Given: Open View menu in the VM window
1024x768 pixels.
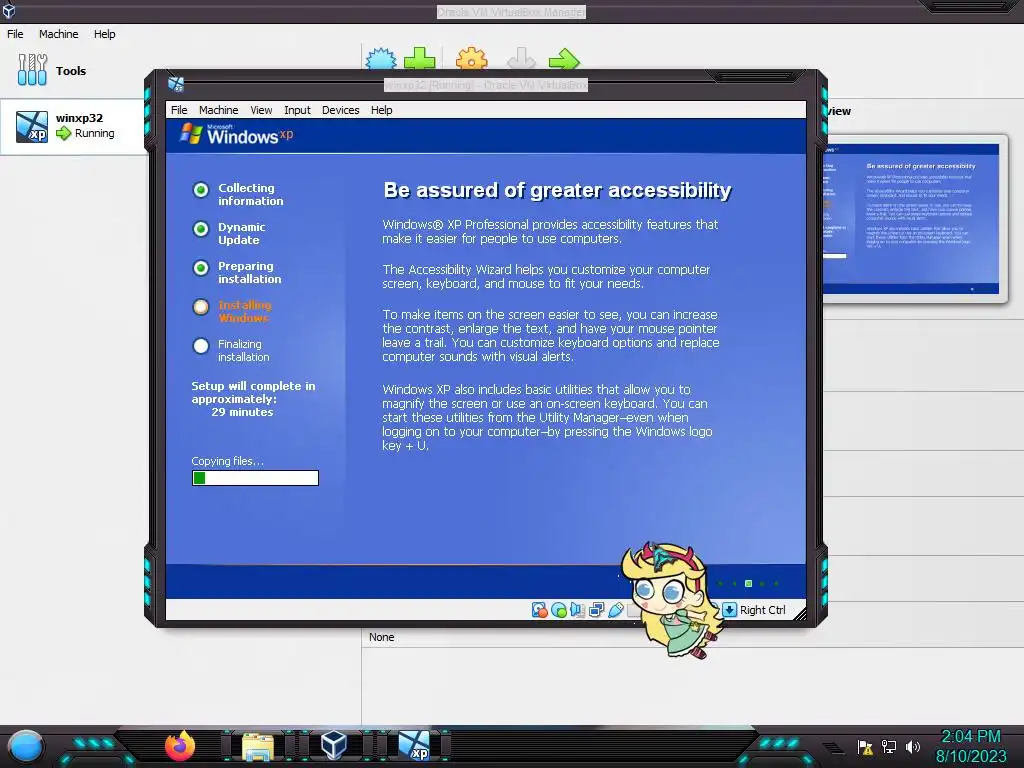Looking at the screenshot, I should [x=261, y=110].
